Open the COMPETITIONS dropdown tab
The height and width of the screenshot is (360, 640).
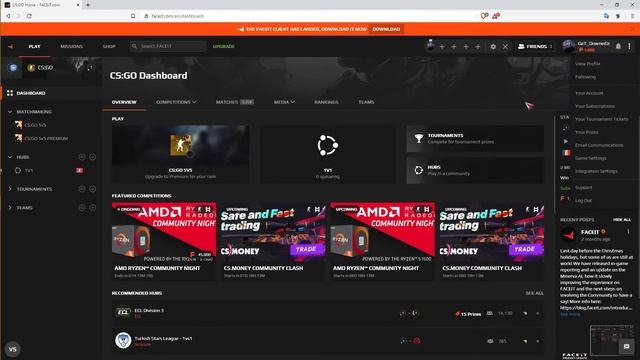click(x=176, y=102)
